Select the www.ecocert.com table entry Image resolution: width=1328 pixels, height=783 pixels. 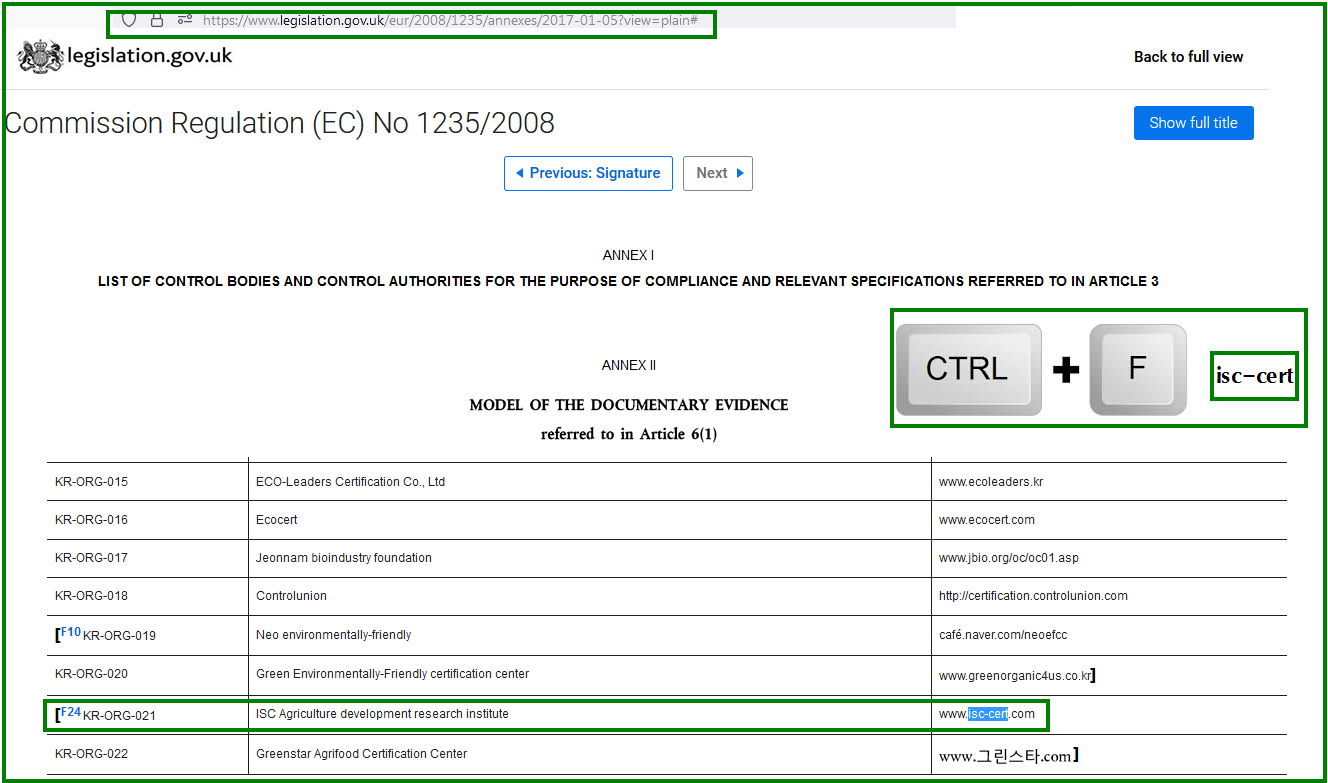tap(986, 520)
